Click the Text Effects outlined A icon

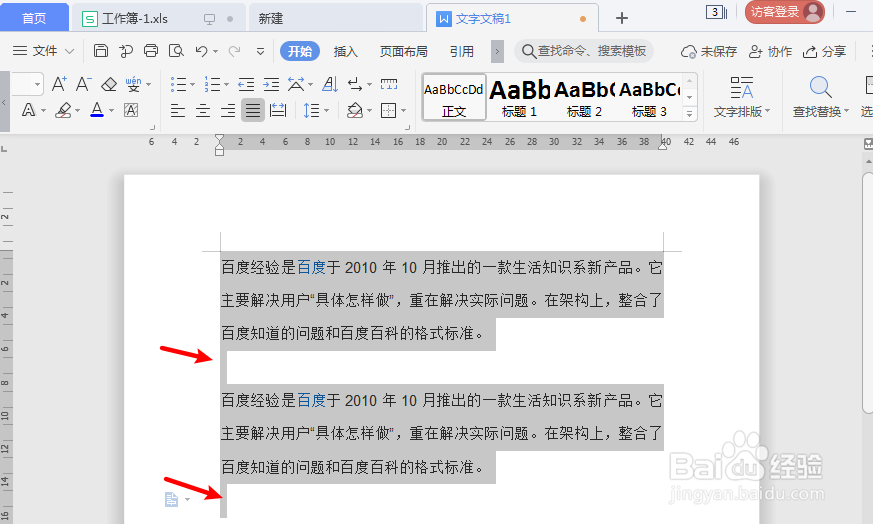pos(28,110)
